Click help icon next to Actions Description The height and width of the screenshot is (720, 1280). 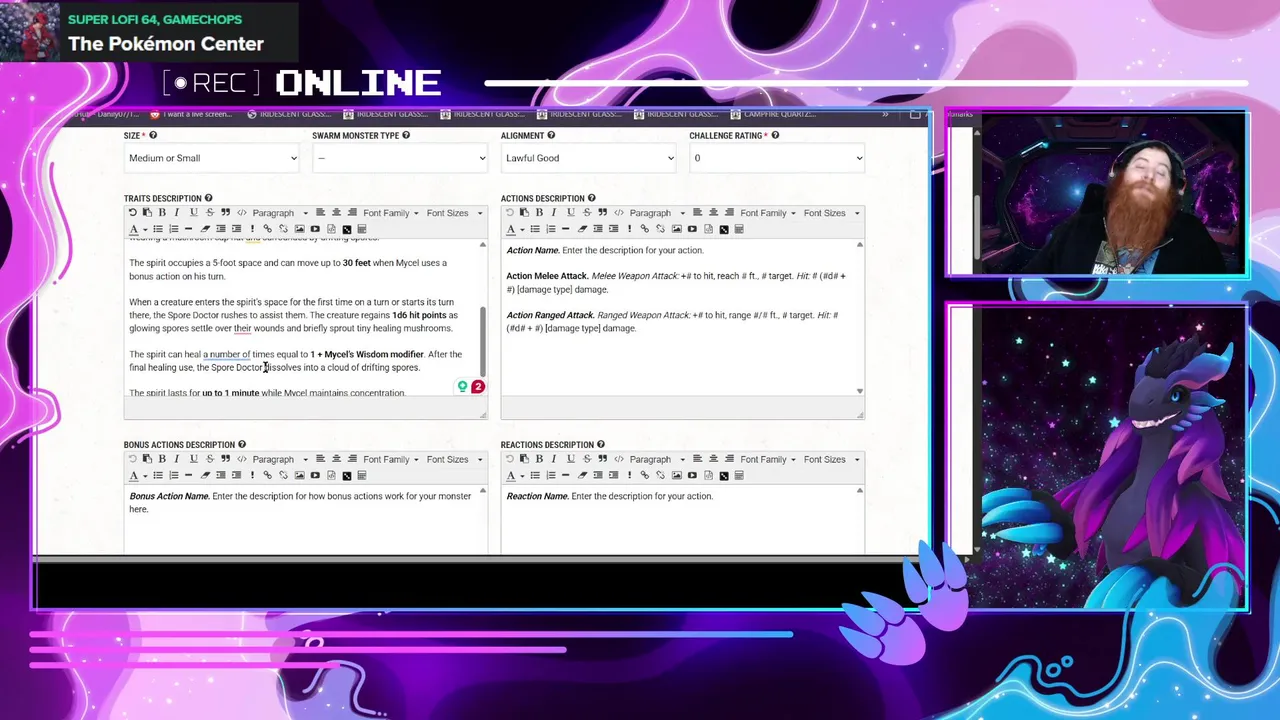592,198
